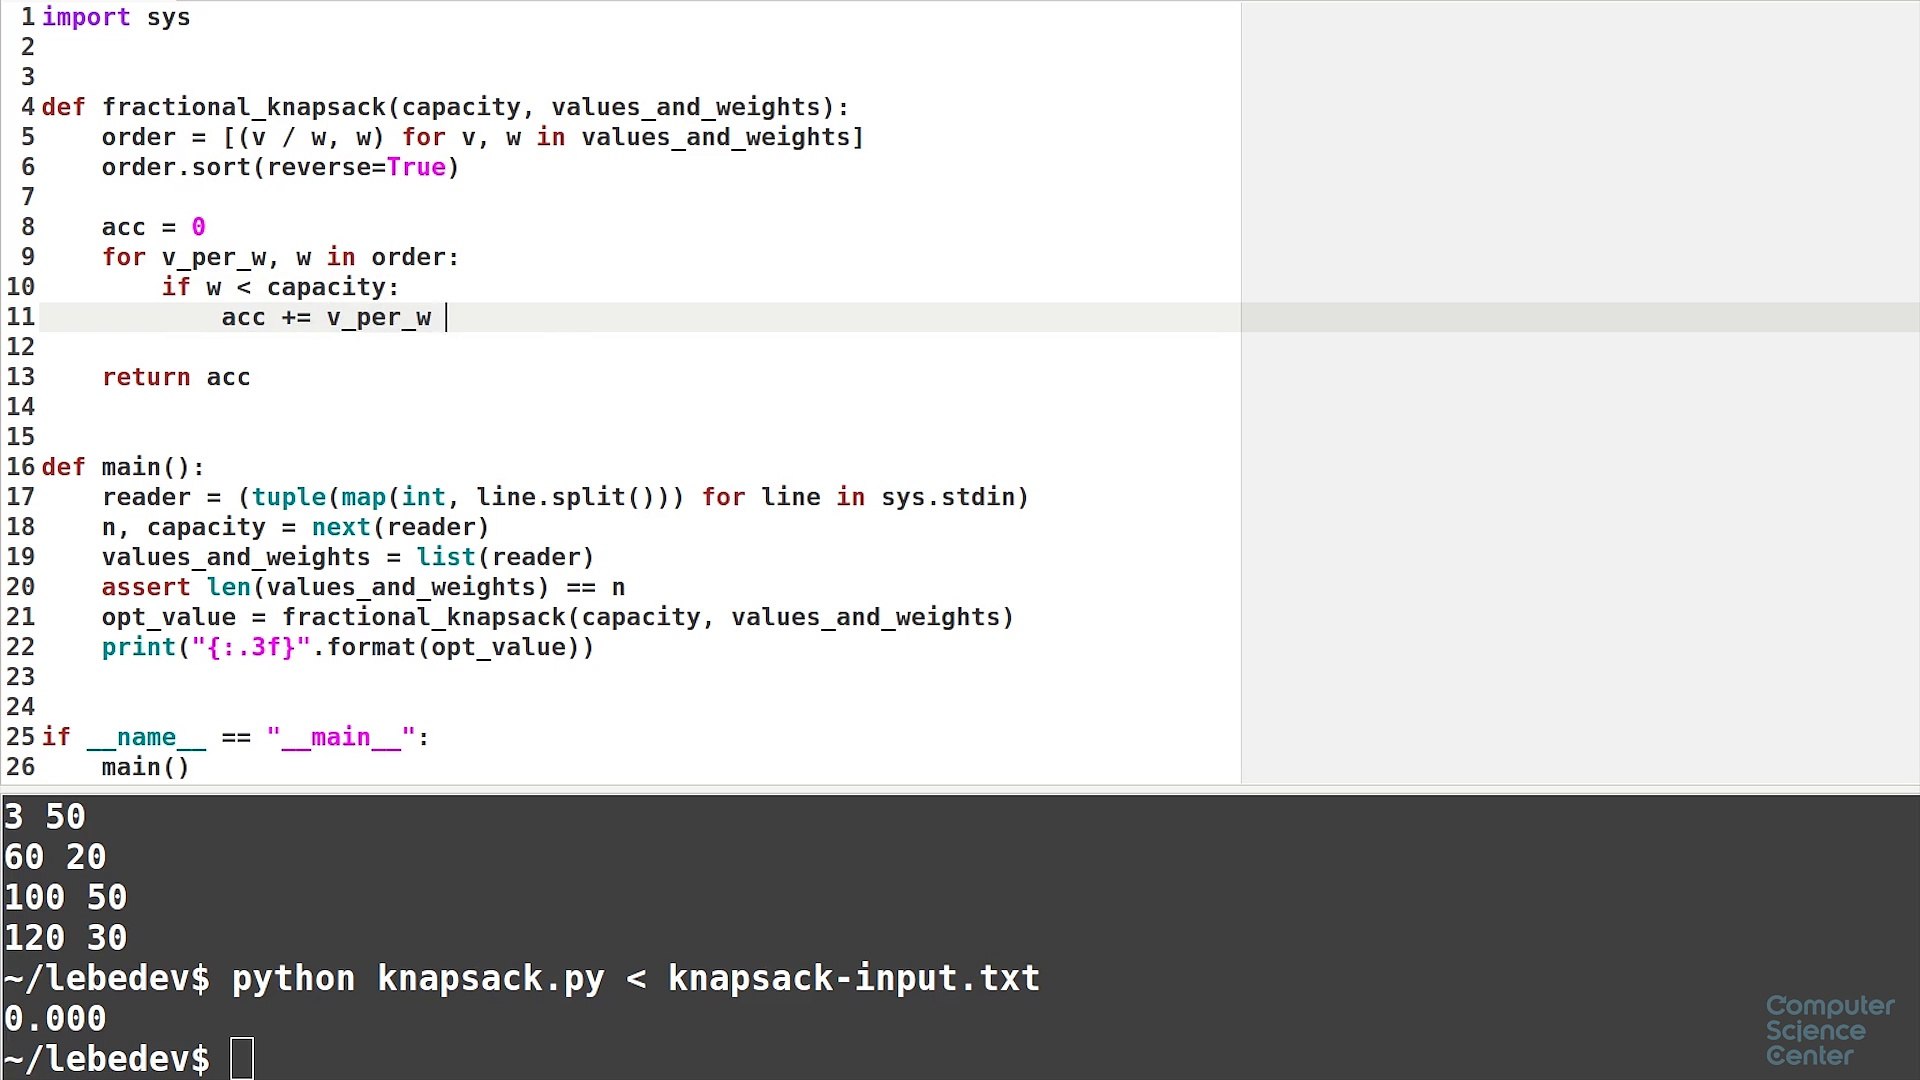Click the 'acc = 0' assignment line
The image size is (1920, 1080).
coord(153,227)
